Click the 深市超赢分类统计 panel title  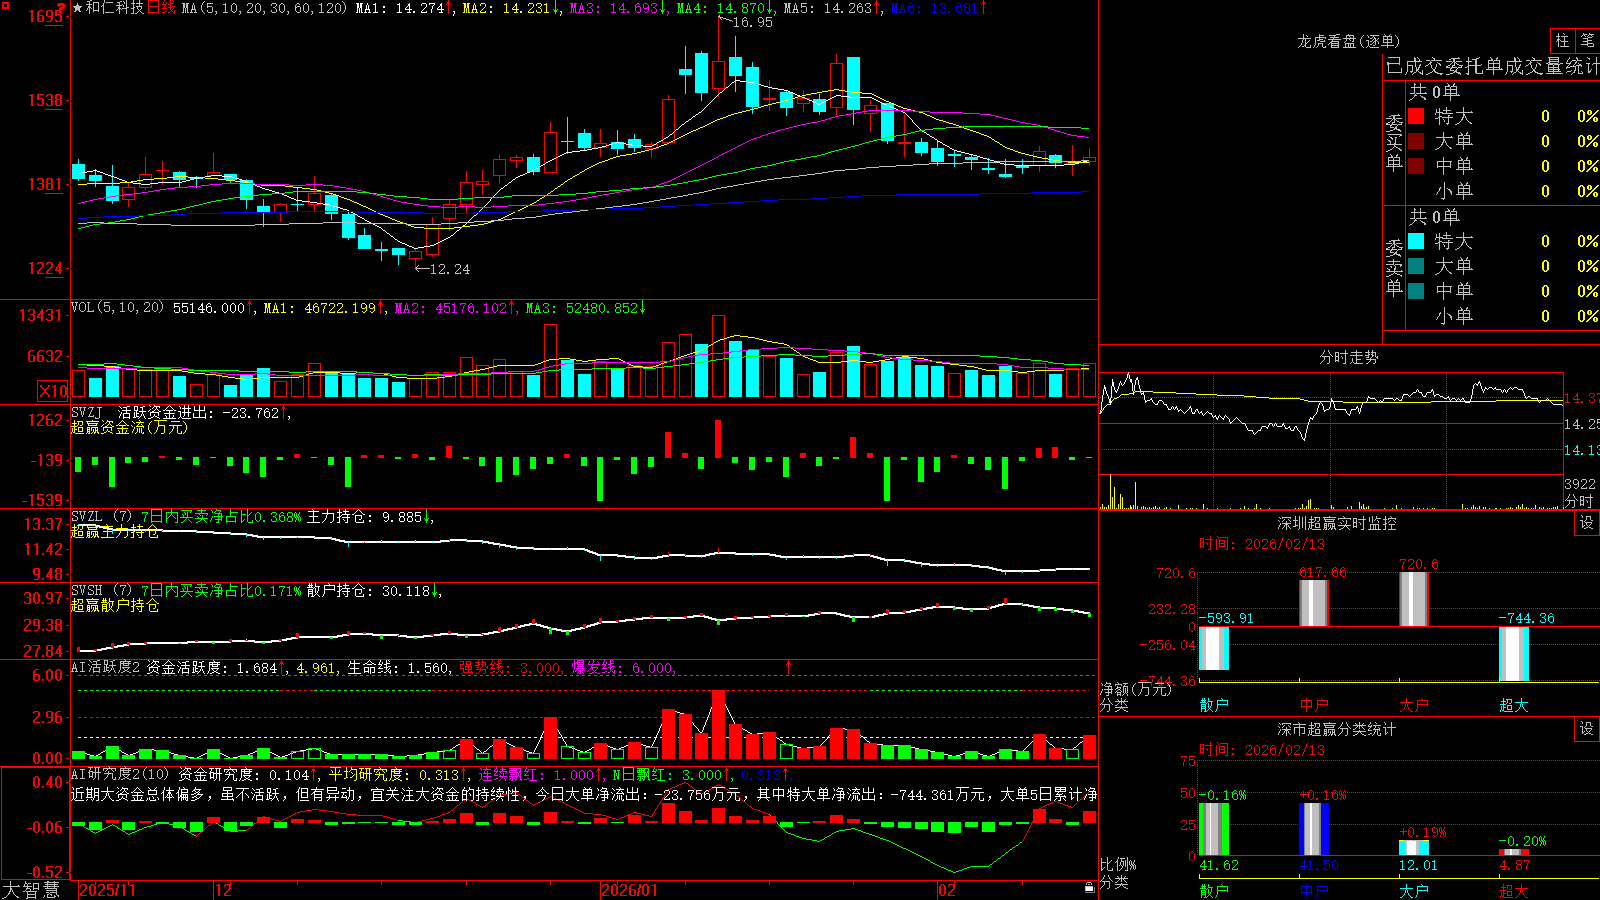point(1336,729)
